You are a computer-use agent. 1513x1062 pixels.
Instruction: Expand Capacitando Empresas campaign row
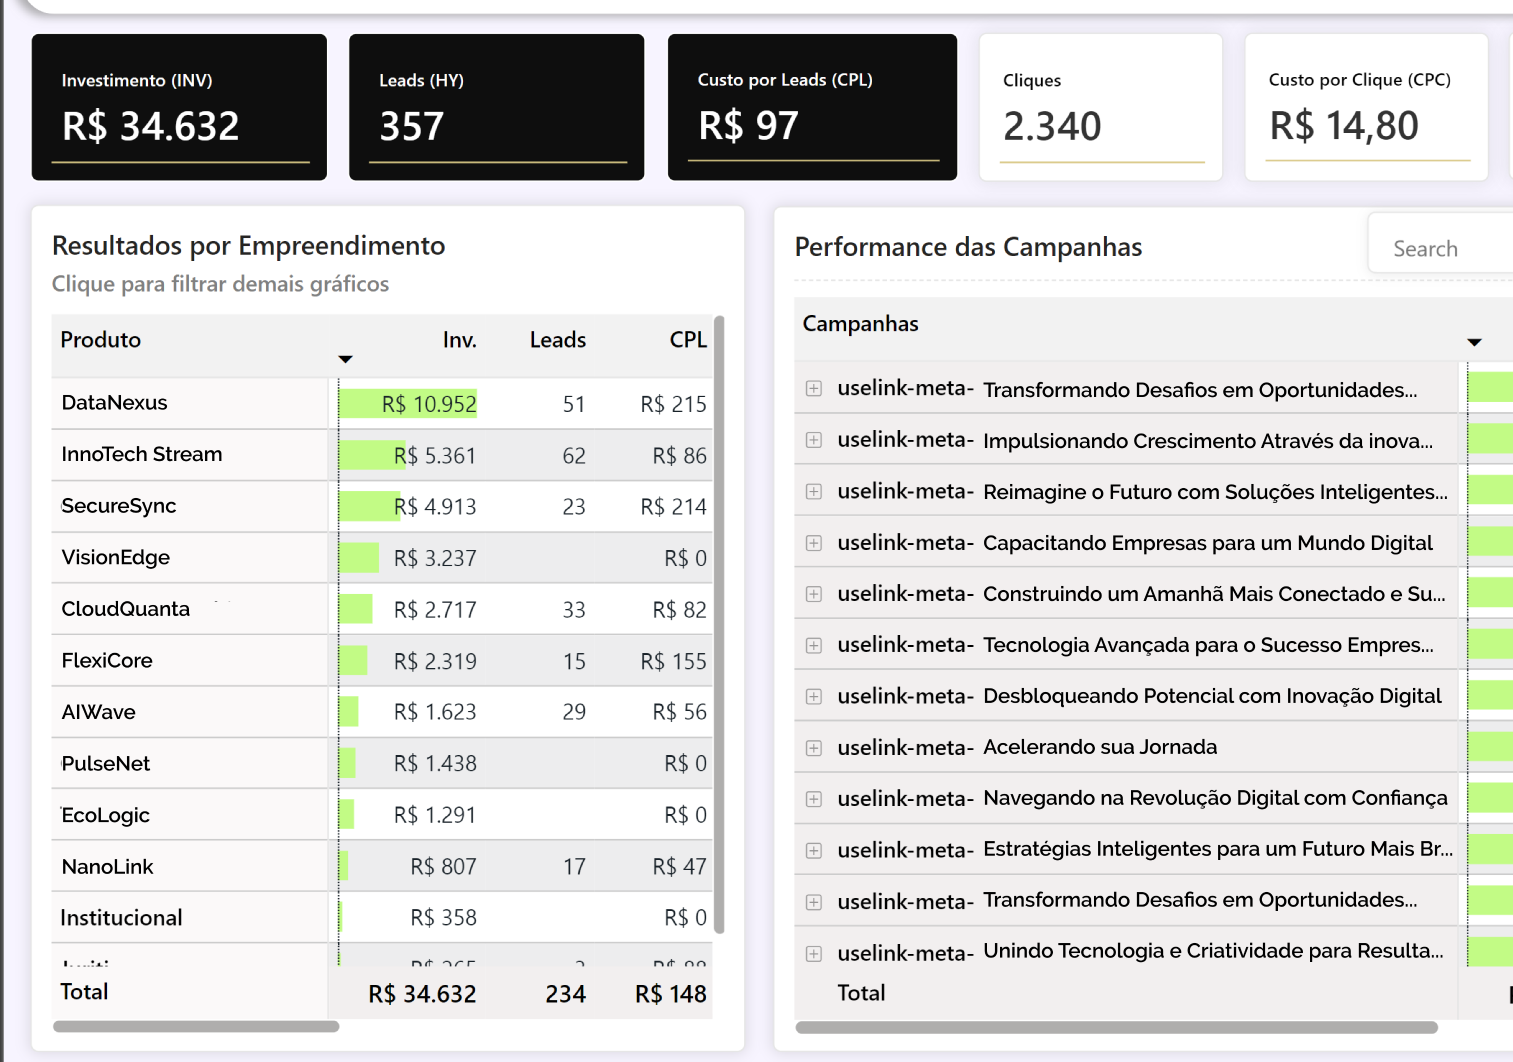814,543
